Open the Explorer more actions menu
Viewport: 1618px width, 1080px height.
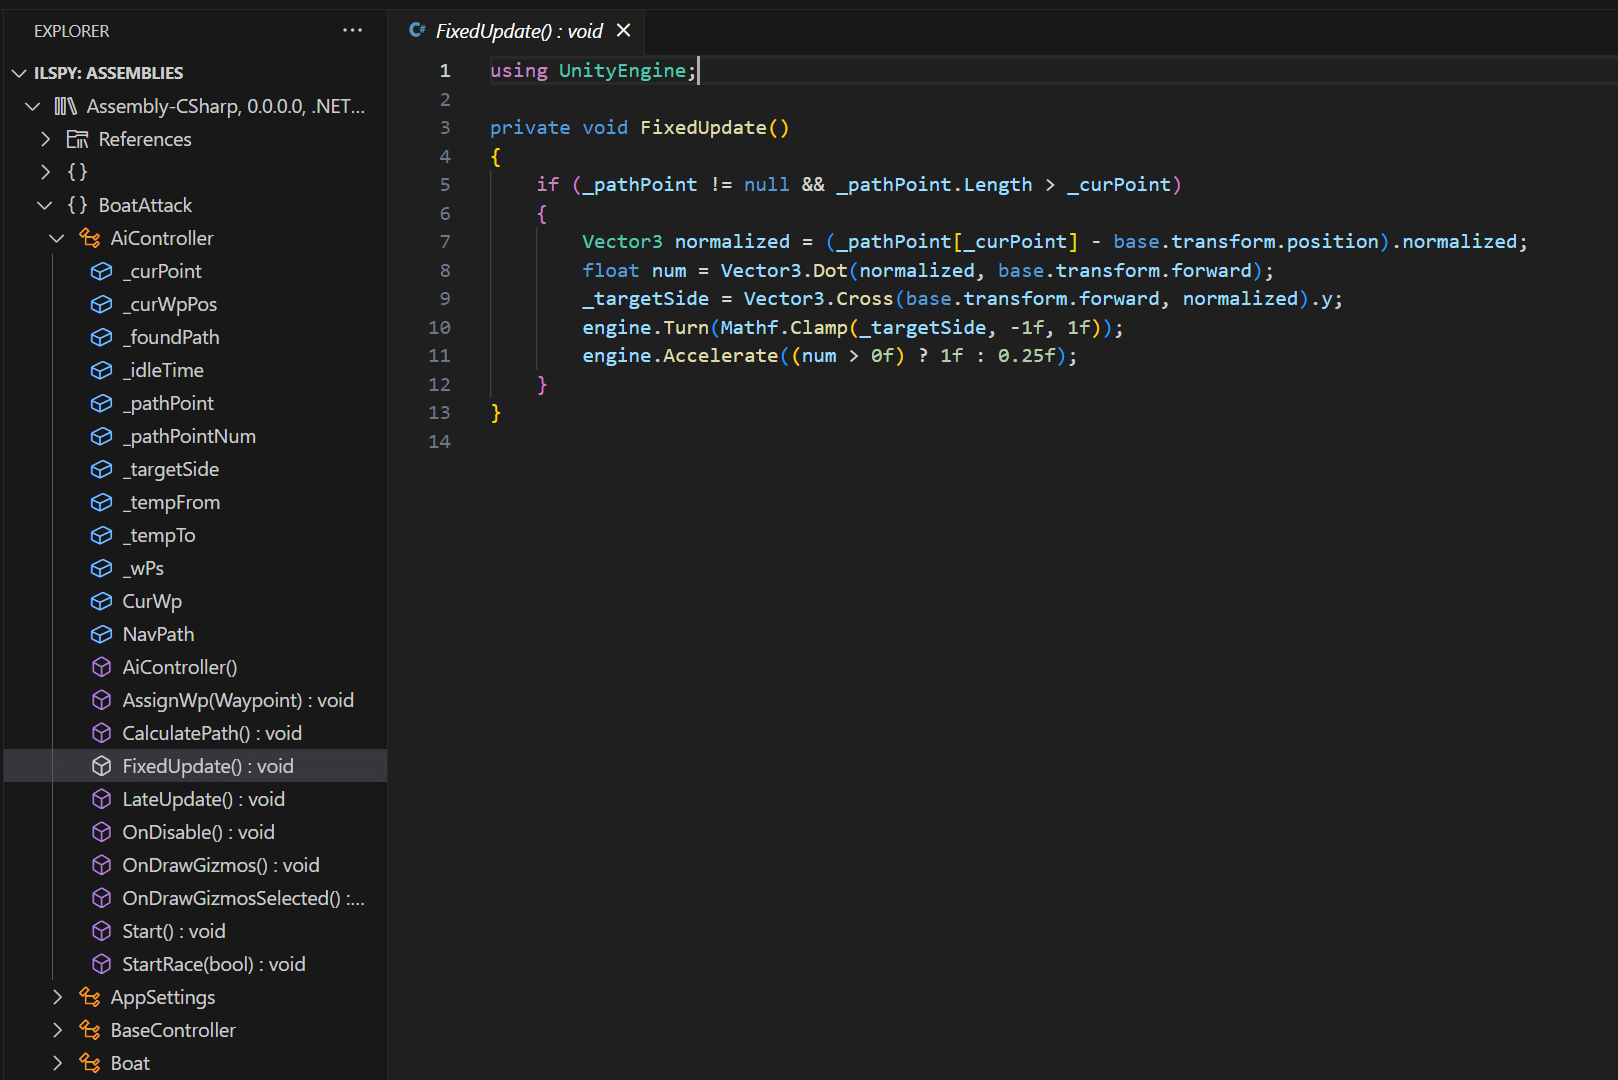click(352, 31)
